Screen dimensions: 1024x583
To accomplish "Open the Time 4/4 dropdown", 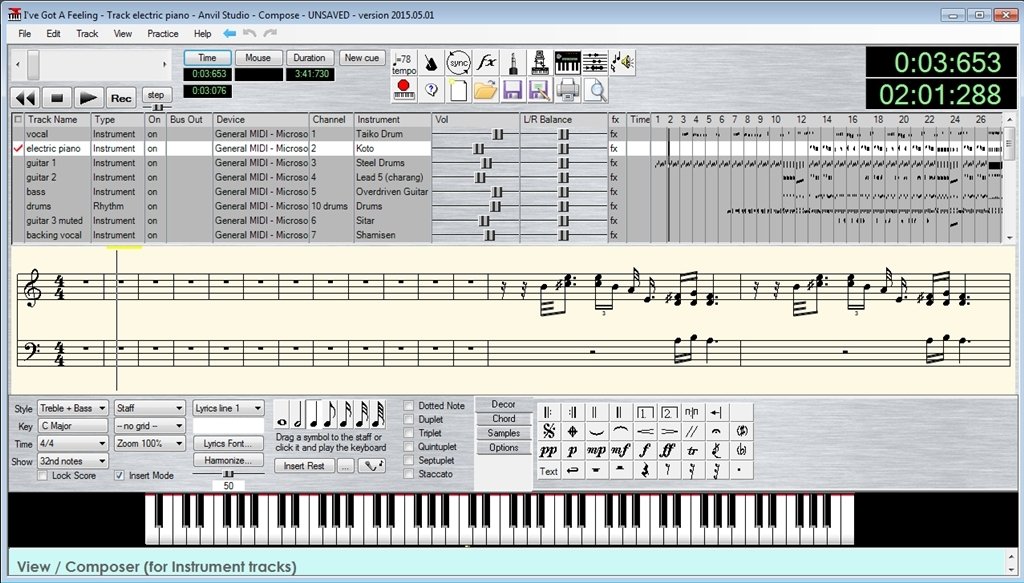I will tap(72, 443).
